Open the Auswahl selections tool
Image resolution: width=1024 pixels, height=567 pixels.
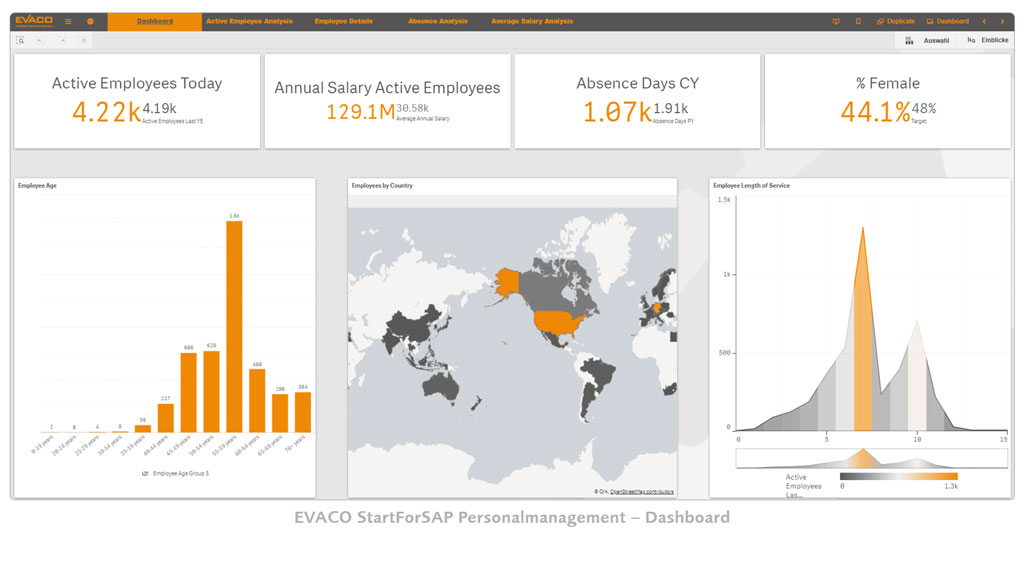click(927, 40)
